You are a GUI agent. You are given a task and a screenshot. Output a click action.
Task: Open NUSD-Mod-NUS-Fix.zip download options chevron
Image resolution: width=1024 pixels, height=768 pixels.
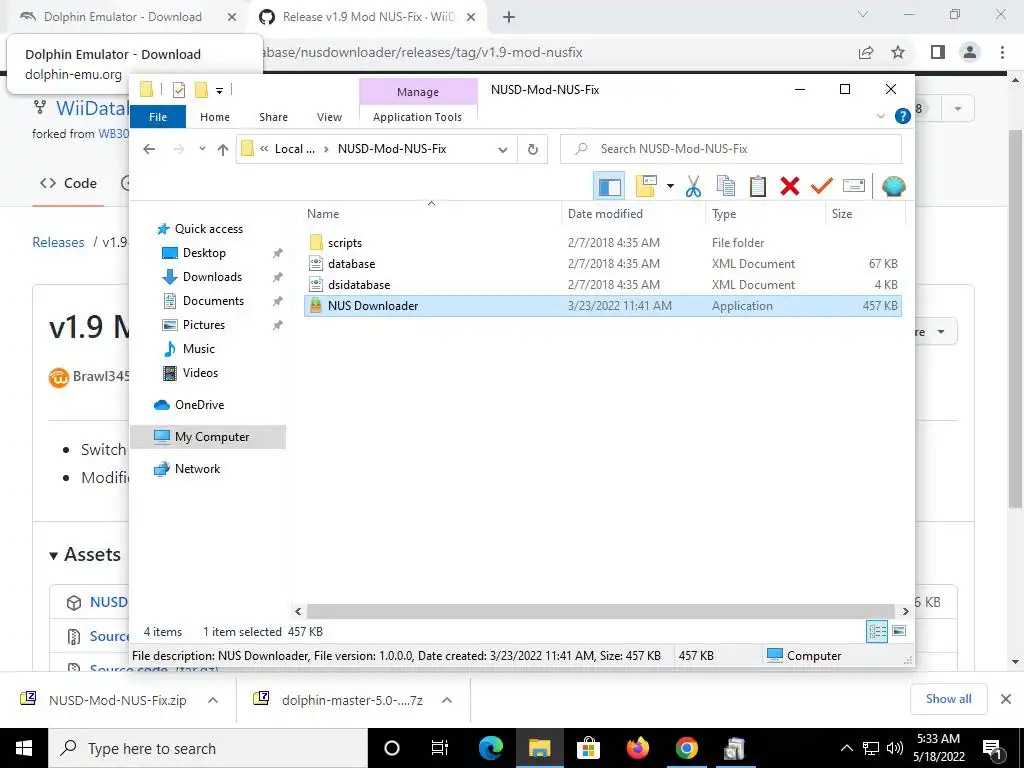[212, 700]
